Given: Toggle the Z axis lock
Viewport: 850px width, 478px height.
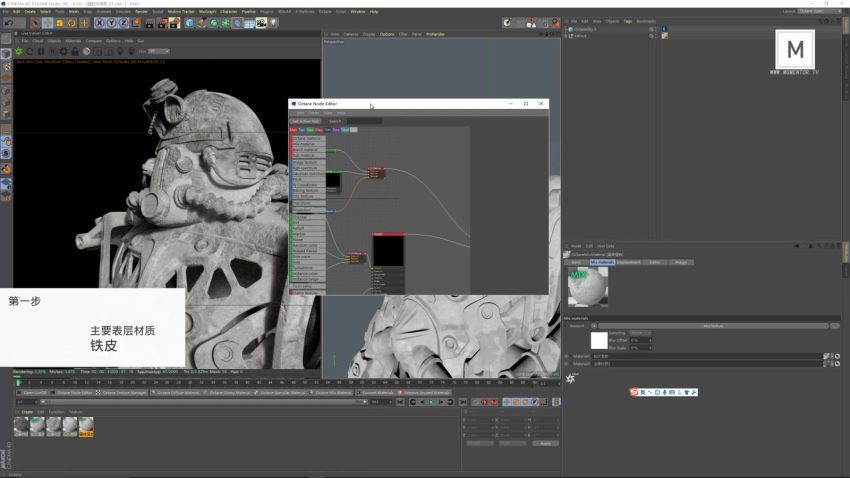Looking at the screenshot, I should pos(123,23).
